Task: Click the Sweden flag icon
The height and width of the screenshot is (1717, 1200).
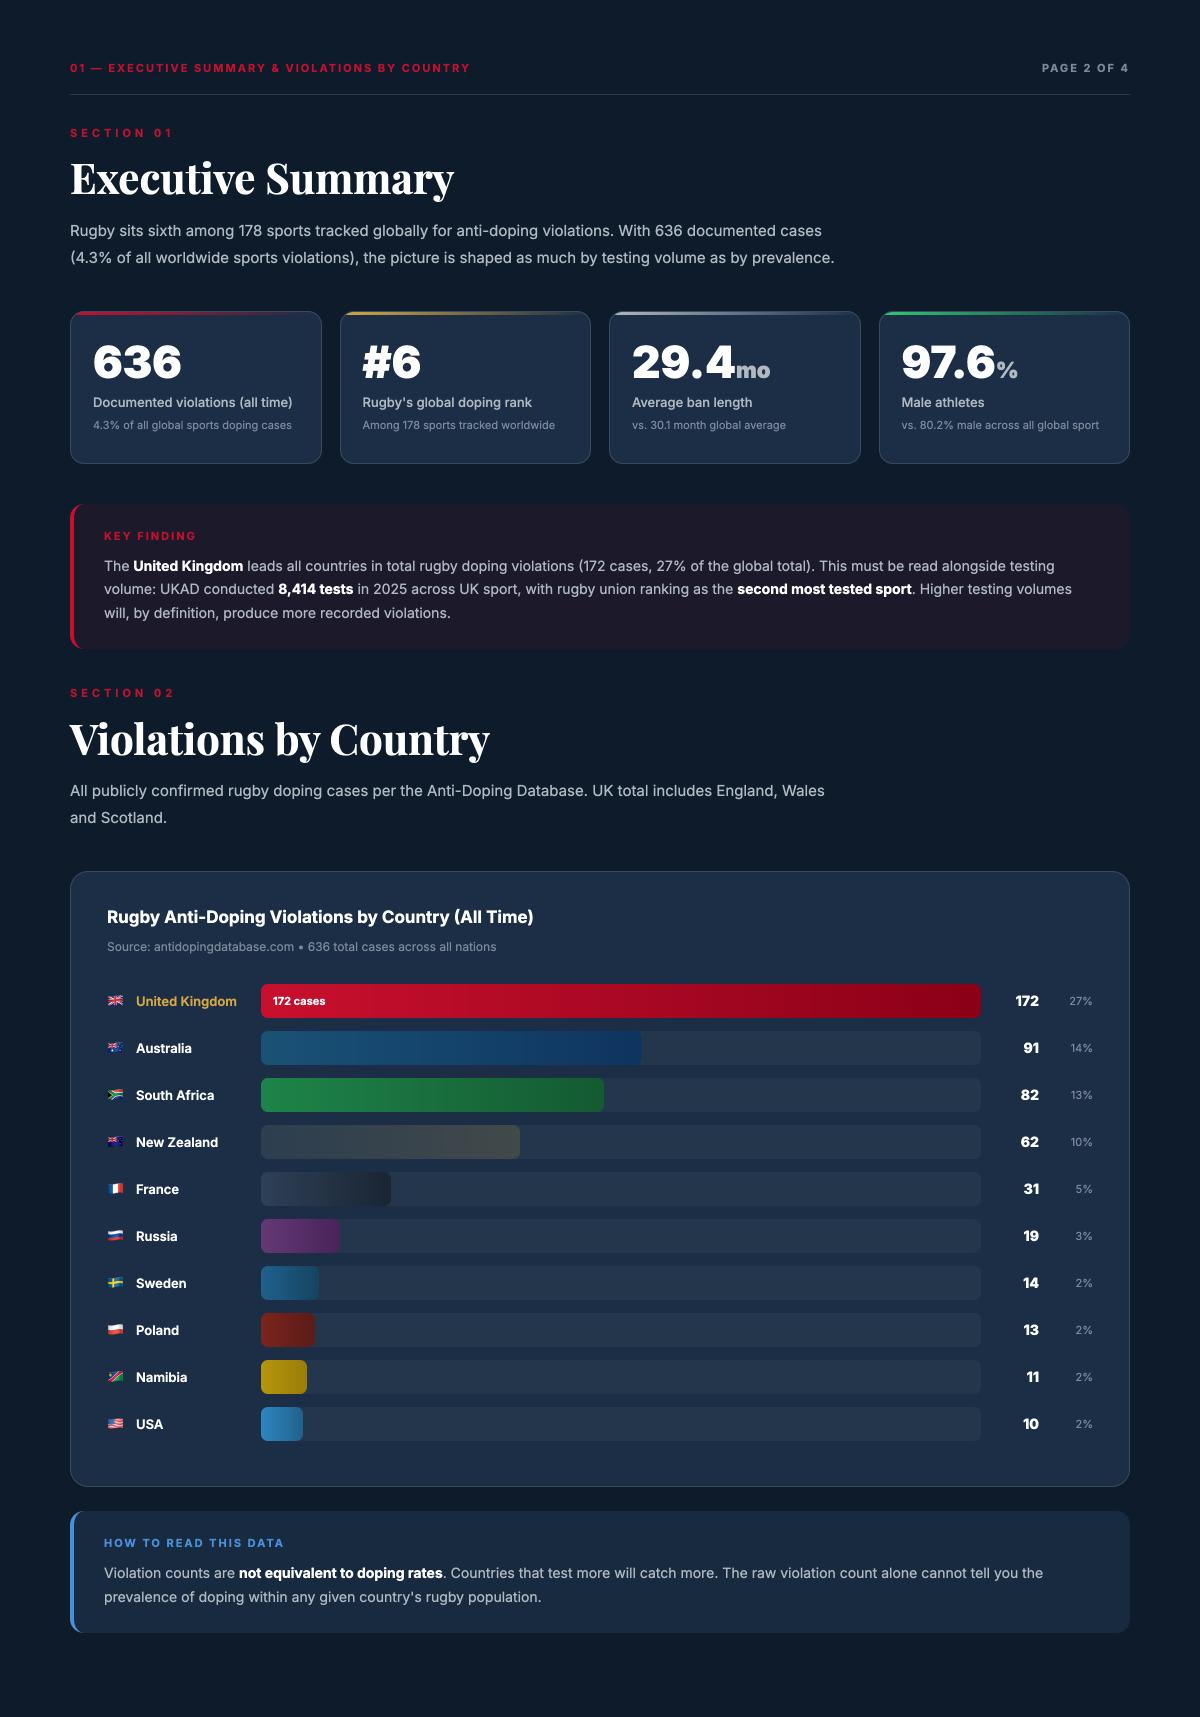Action: point(115,1283)
